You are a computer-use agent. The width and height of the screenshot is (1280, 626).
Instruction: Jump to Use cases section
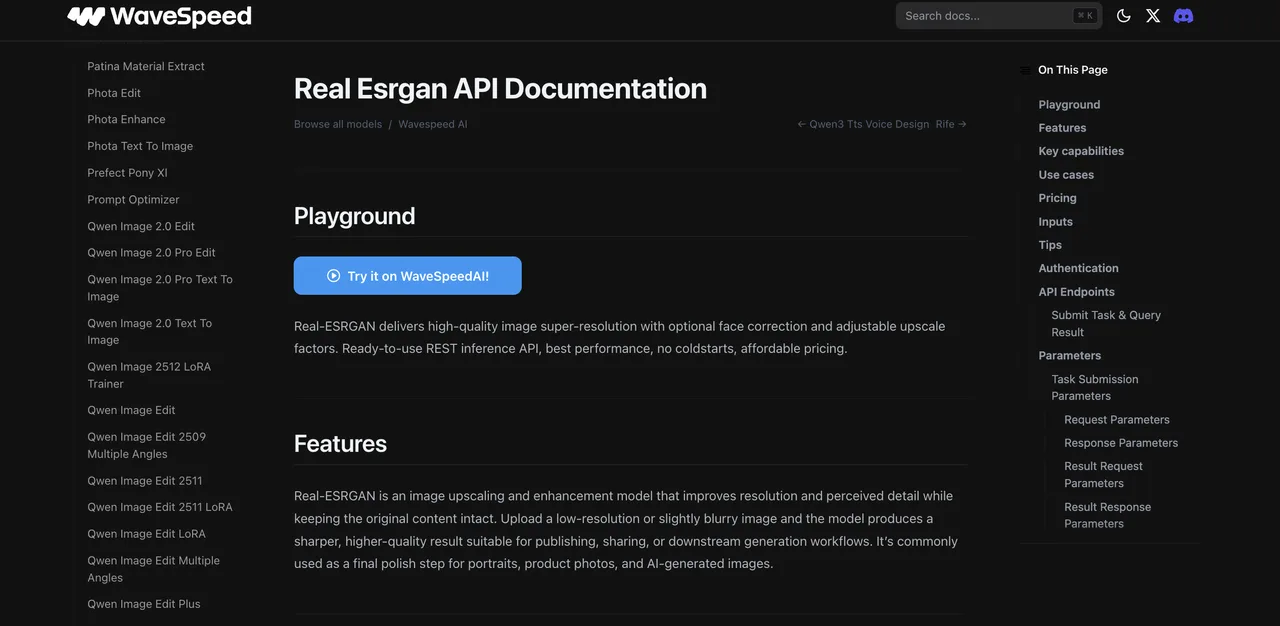(1066, 175)
